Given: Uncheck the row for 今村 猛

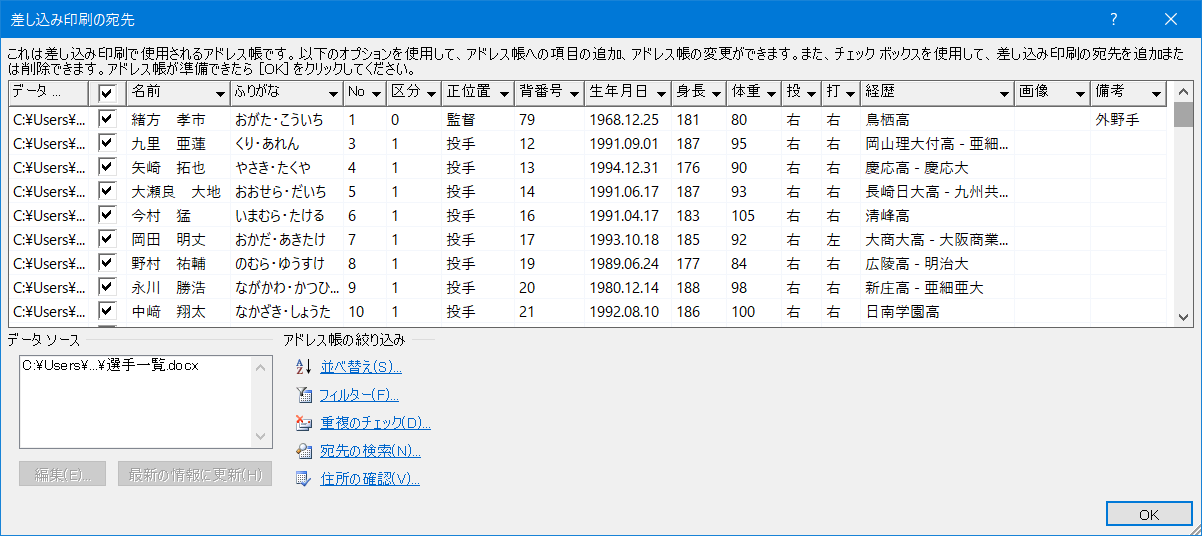Looking at the screenshot, I should tap(107, 215).
